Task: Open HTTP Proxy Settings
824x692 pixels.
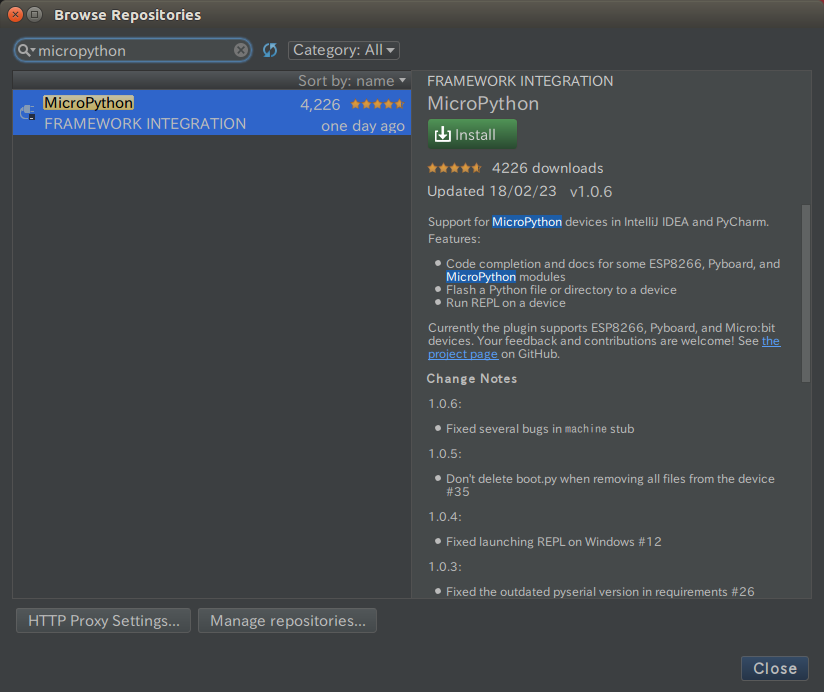Action: pos(104,621)
